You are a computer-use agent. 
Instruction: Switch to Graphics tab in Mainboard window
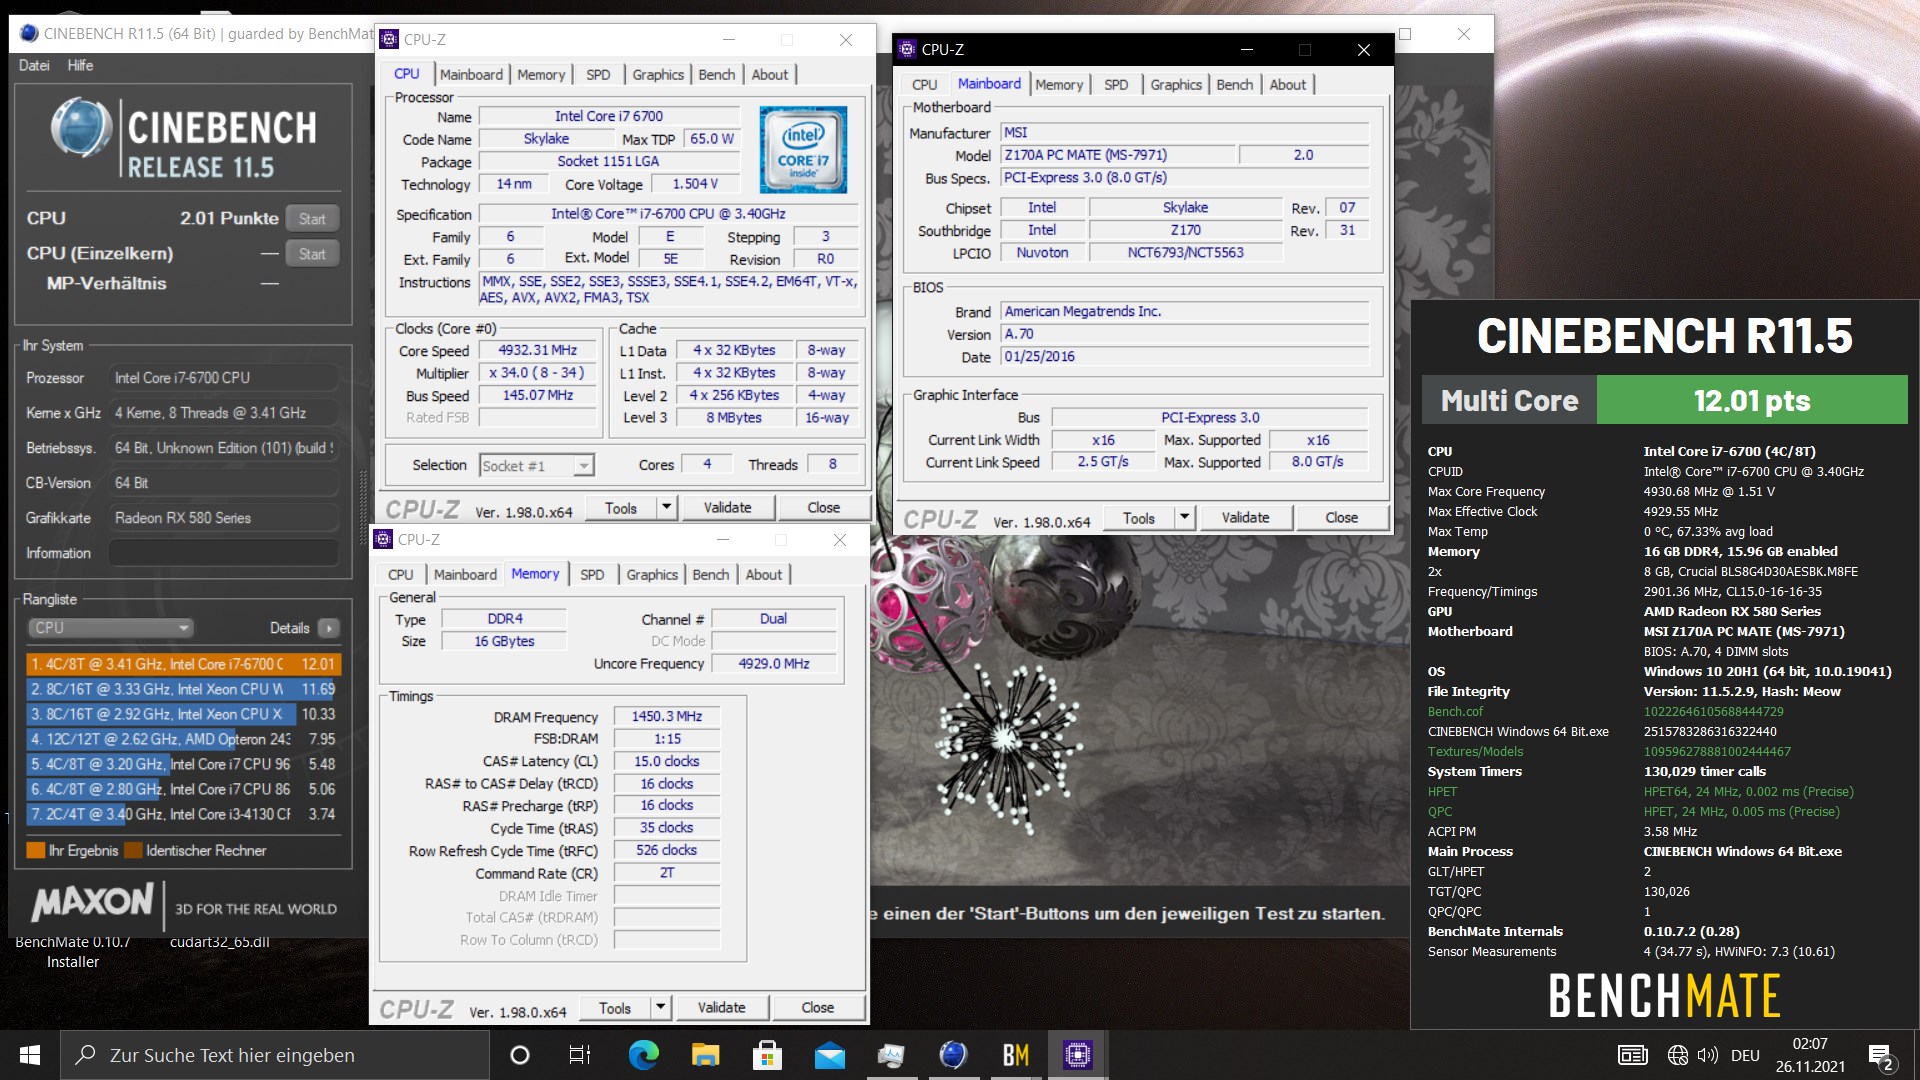tap(1175, 85)
